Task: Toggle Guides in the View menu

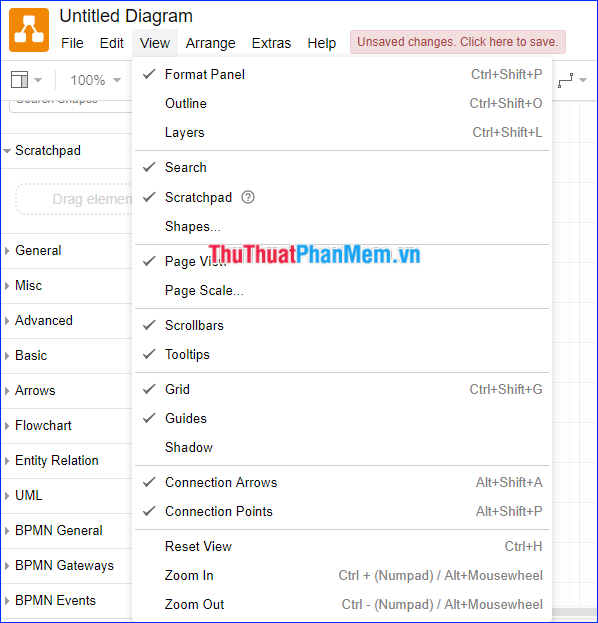Action: [x=342, y=418]
